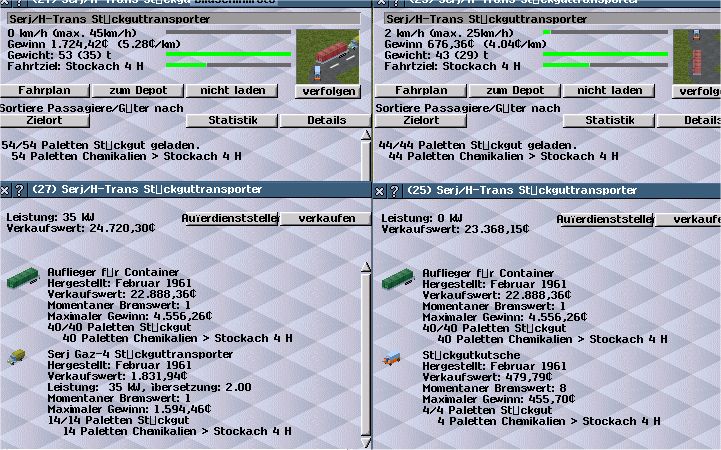Click the scroll-down arrow in window (27) vehicle list
Screen dimensions: 721x450
366,442
